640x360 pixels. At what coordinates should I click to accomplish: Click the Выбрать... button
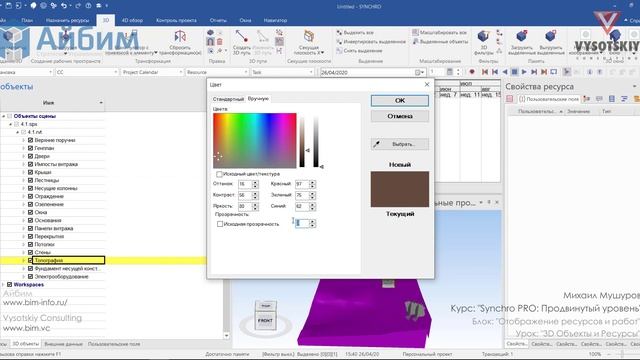click(x=400, y=144)
